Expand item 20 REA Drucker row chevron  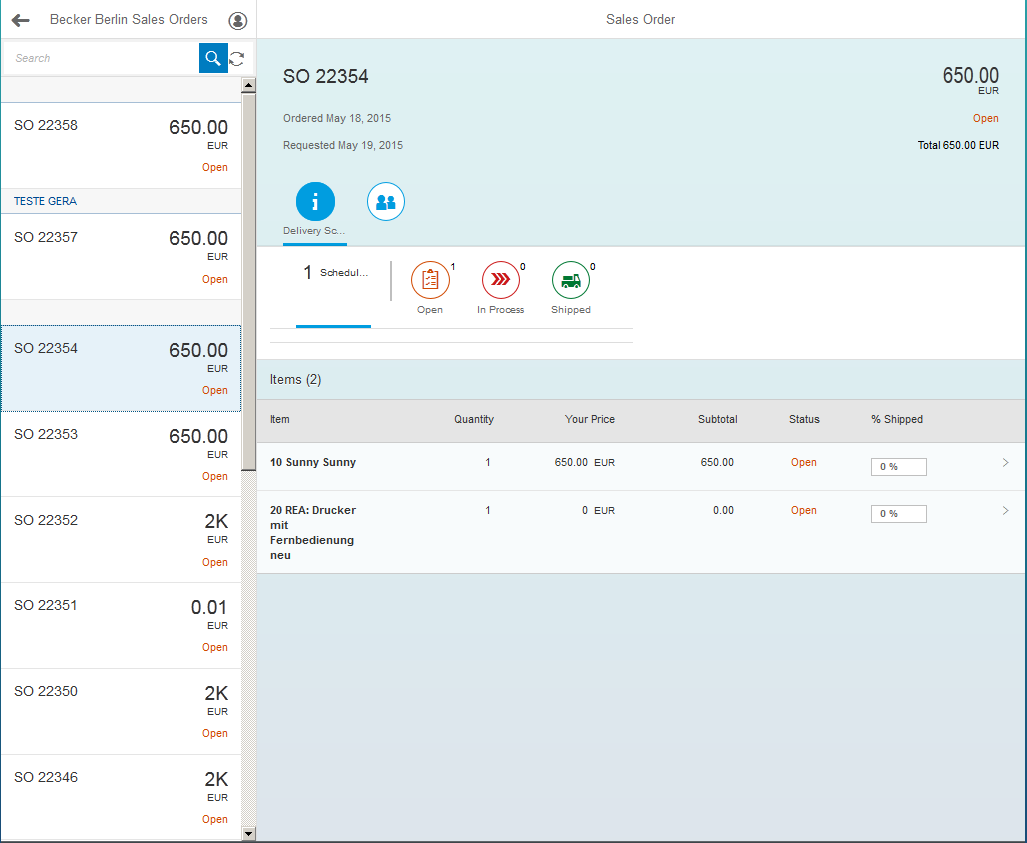point(1005,511)
